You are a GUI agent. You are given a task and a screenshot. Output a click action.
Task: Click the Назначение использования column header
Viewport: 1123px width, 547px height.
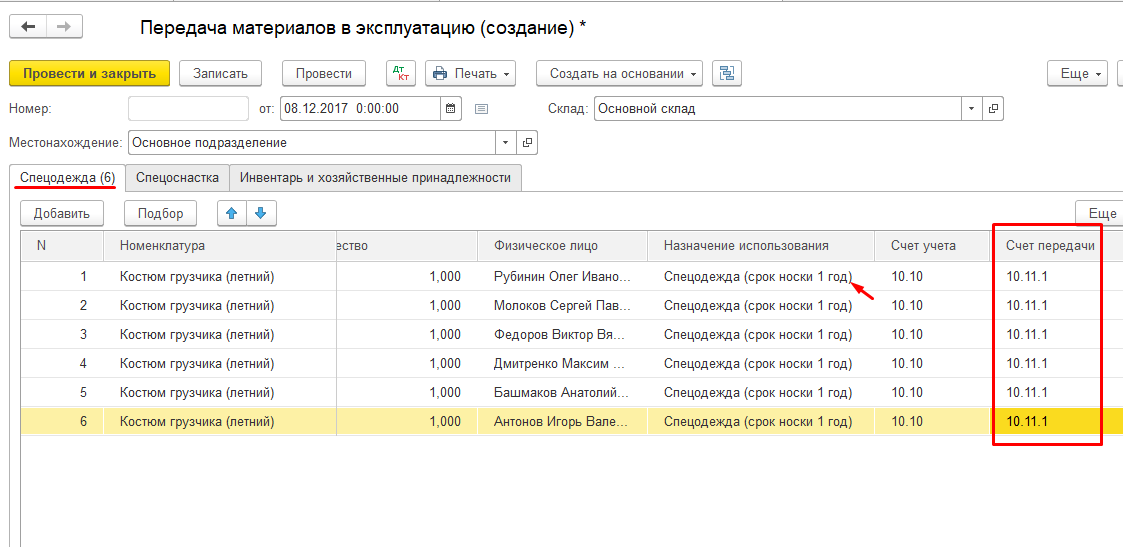[761, 246]
